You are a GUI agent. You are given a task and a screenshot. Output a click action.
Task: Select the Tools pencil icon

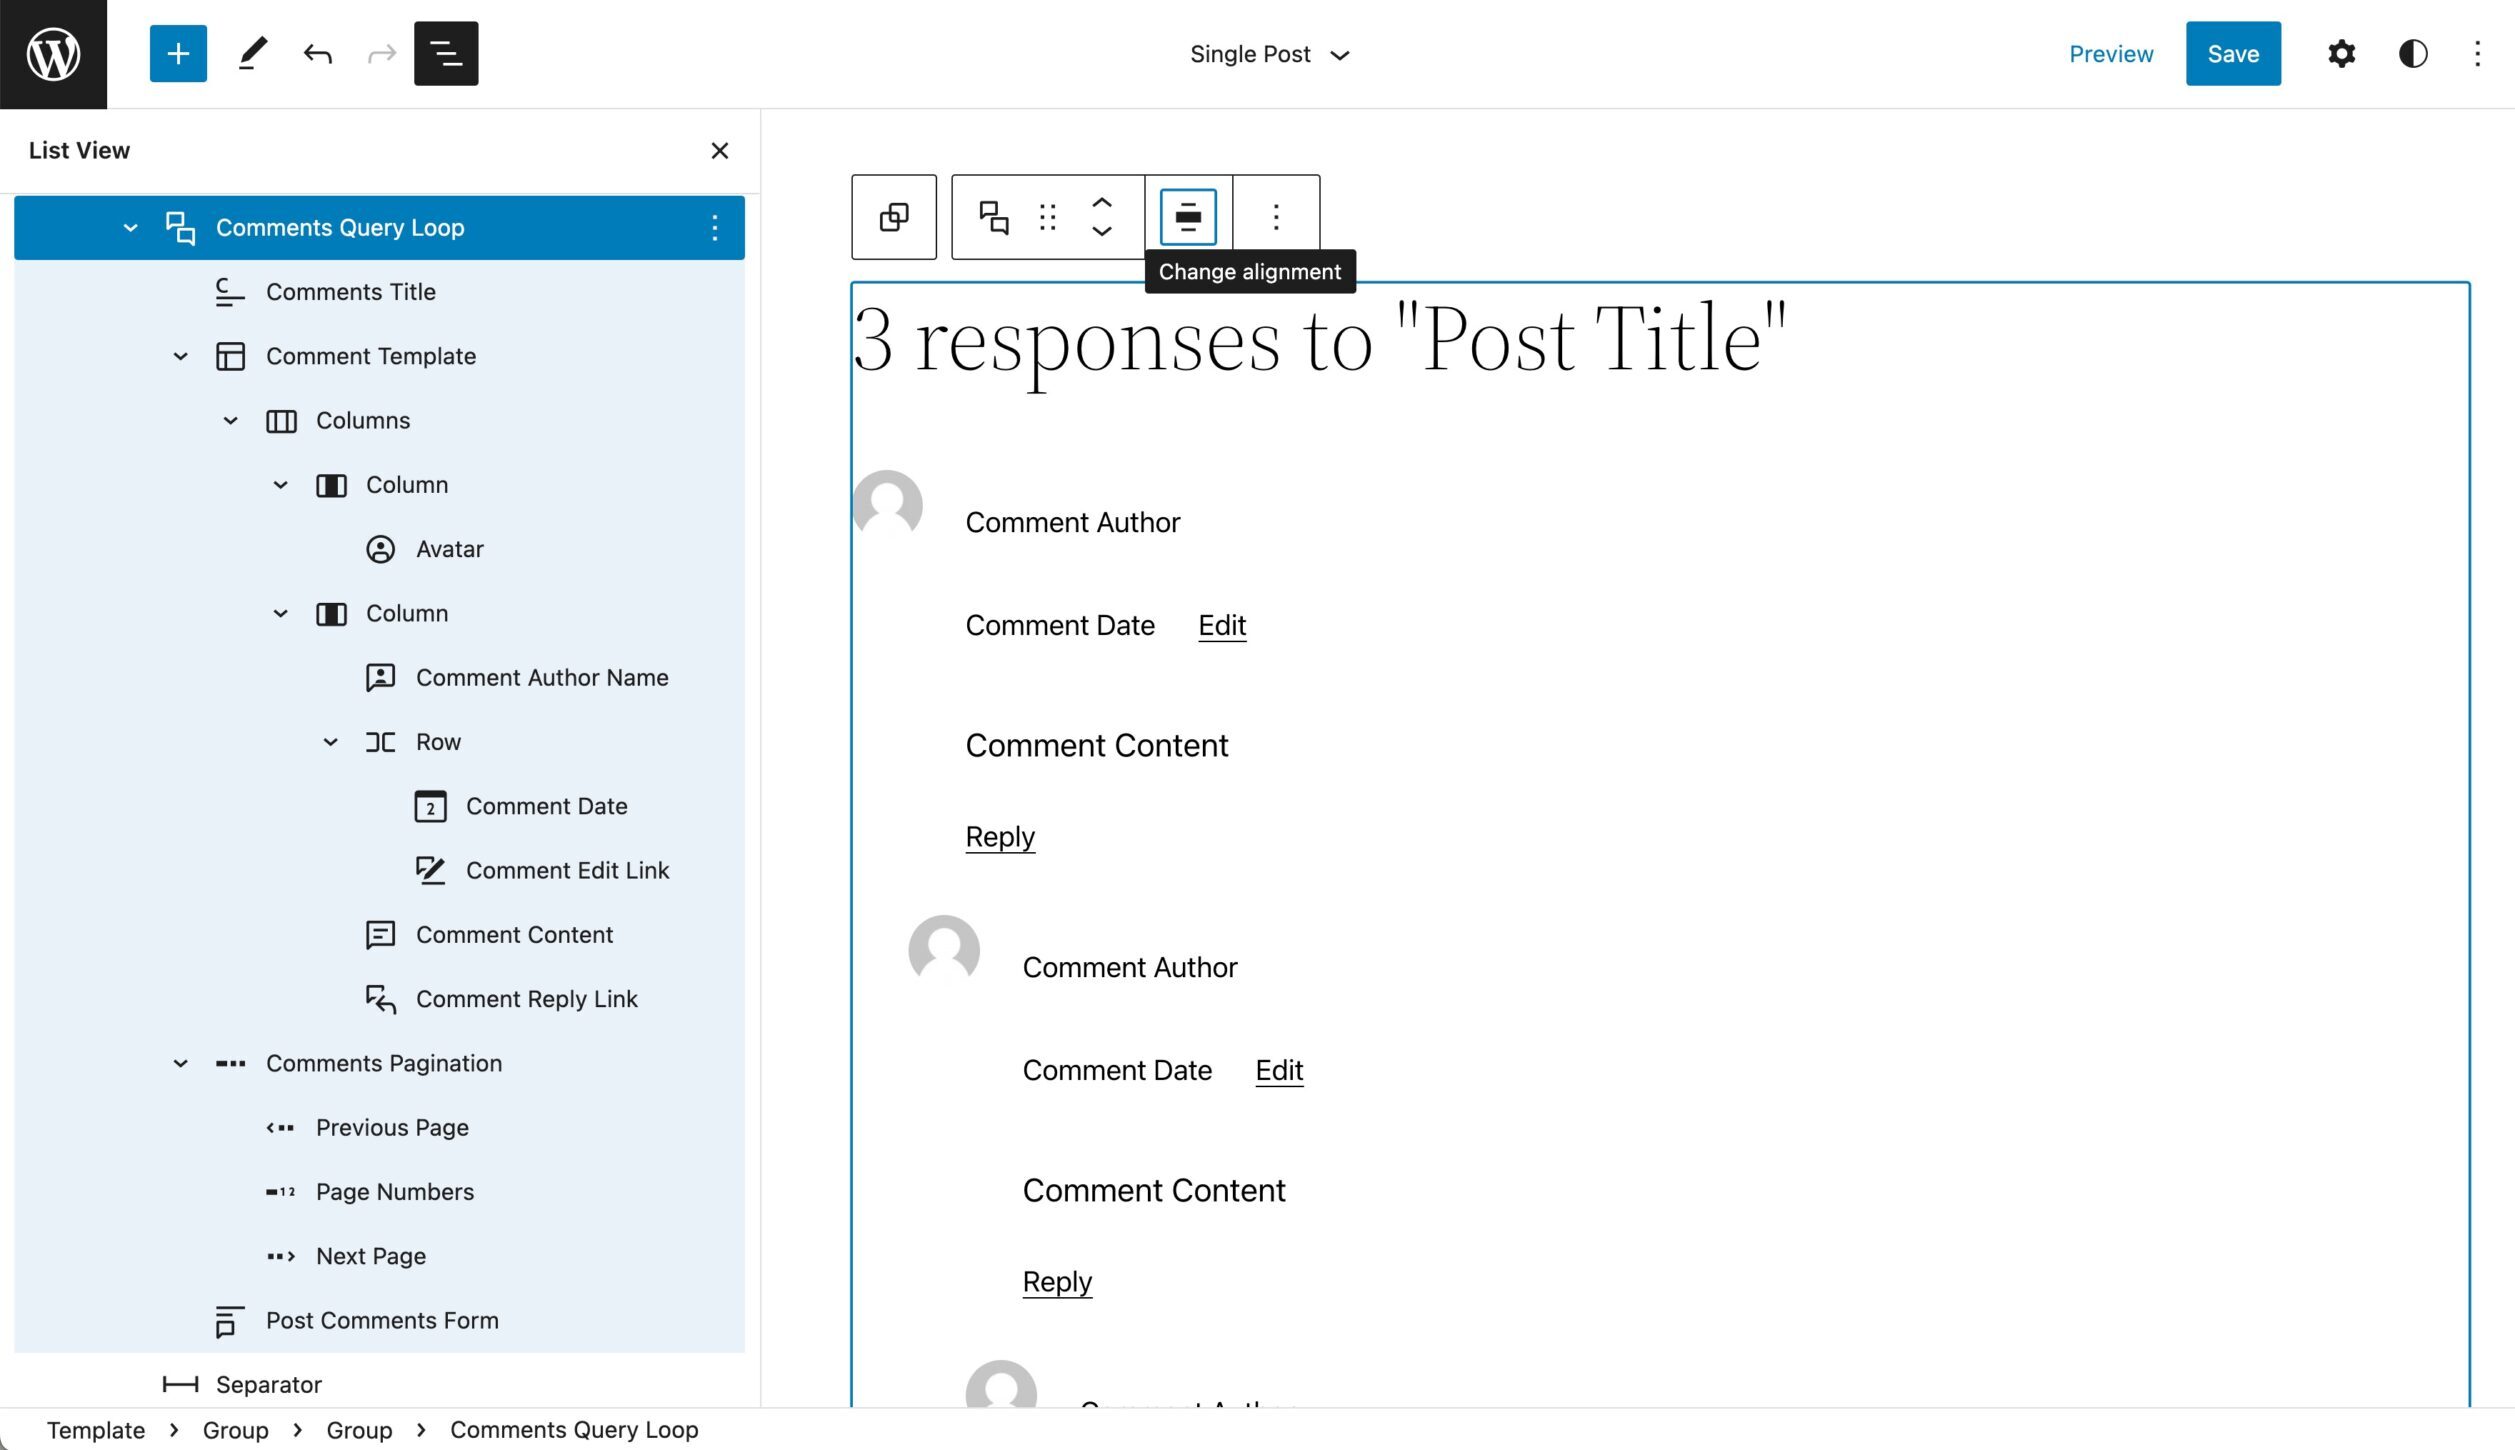coord(253,54)
